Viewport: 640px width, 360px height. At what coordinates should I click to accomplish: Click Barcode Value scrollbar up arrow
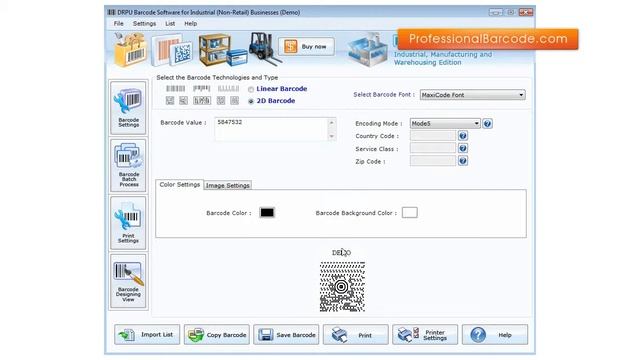(331, 122)
